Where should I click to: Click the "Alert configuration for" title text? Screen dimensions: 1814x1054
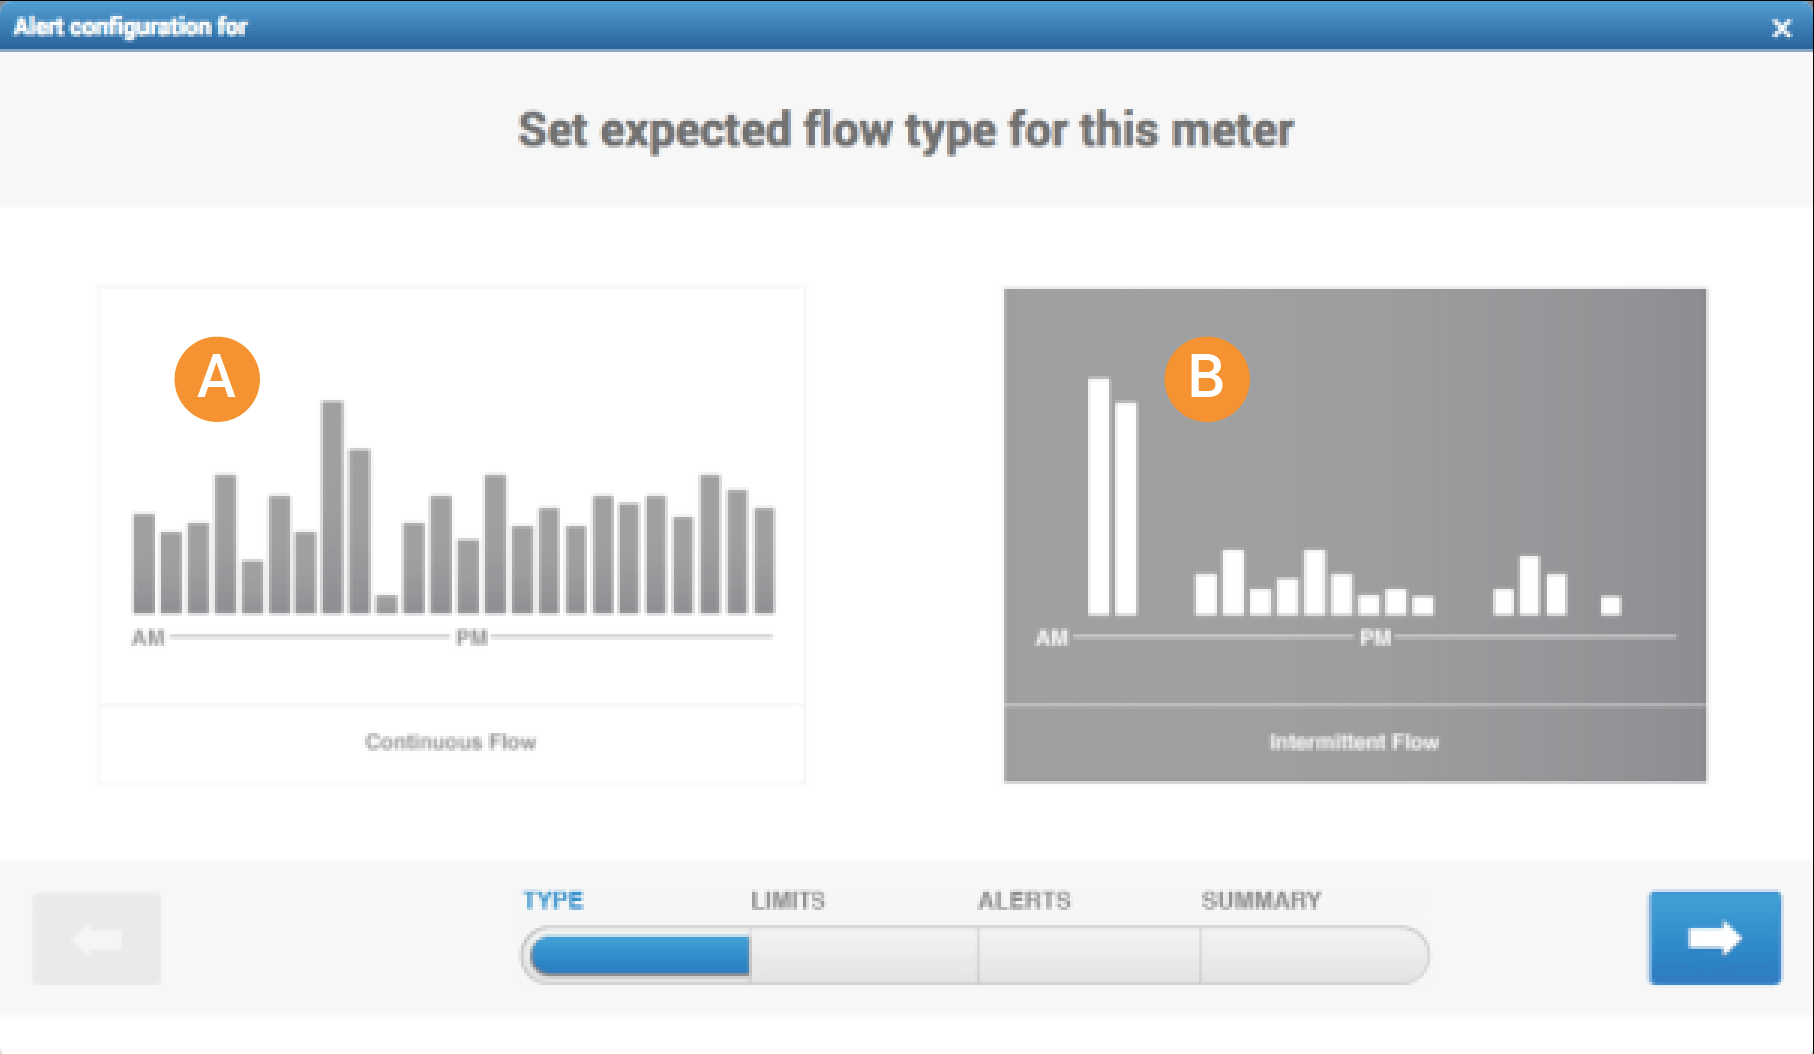[x=130, y=27]
